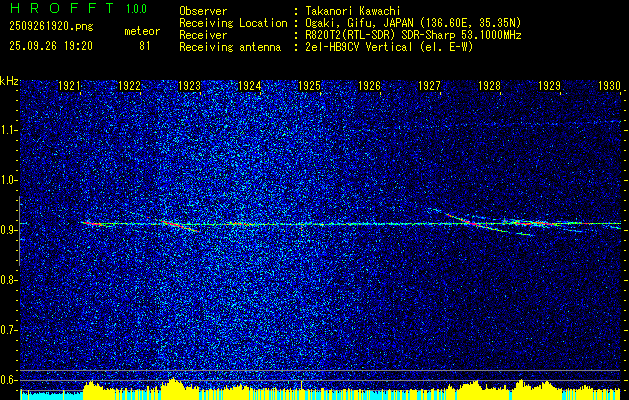
Task: Click the 1930 time marker
Action: (x=609, y=85)
